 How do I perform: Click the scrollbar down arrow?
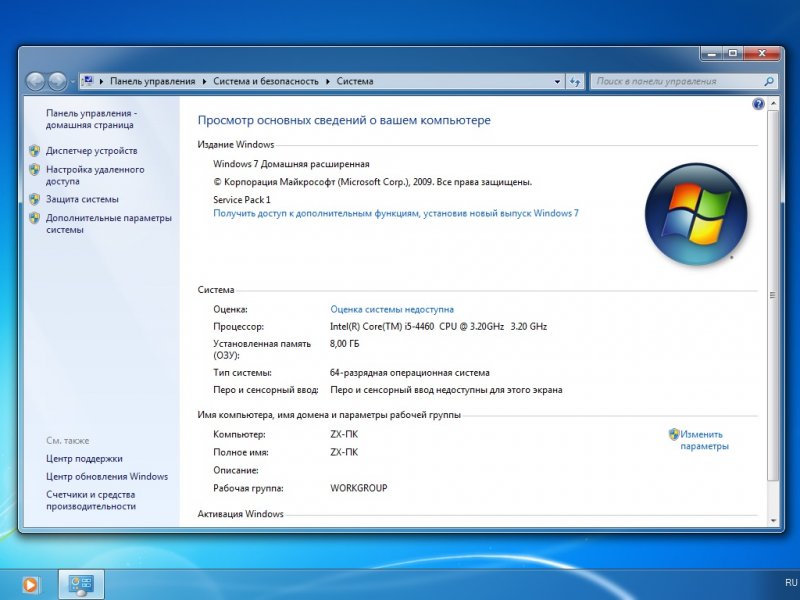click(x=773, y=520)
